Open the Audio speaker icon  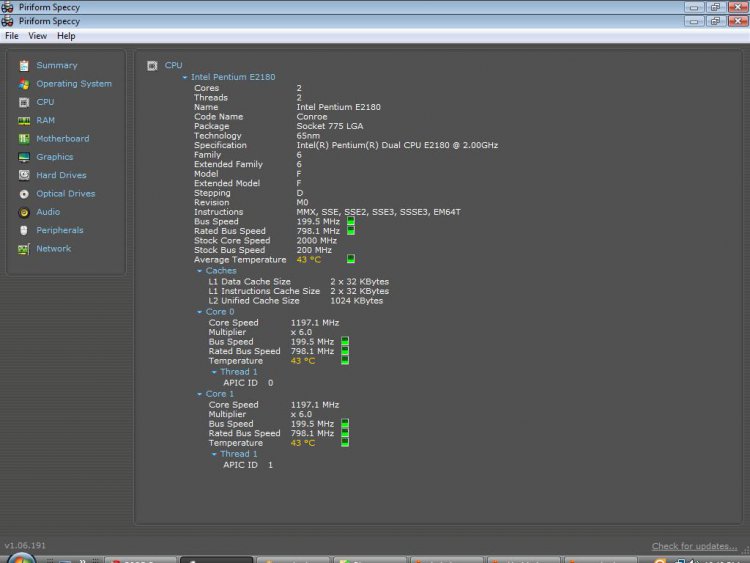24,212
